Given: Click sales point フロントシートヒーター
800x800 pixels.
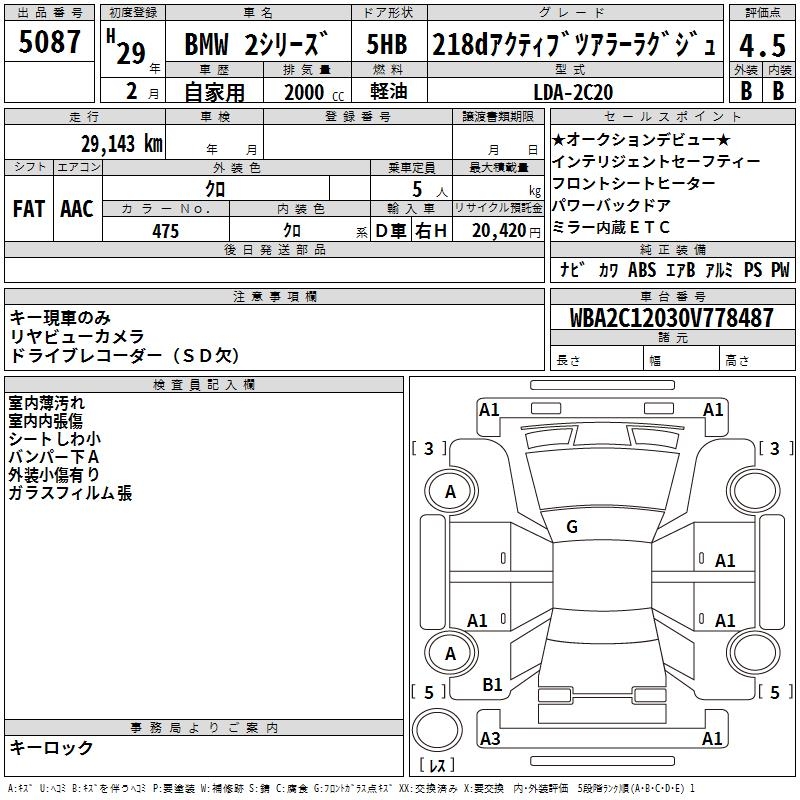Looking at the screenshot, I should (634, 183).
